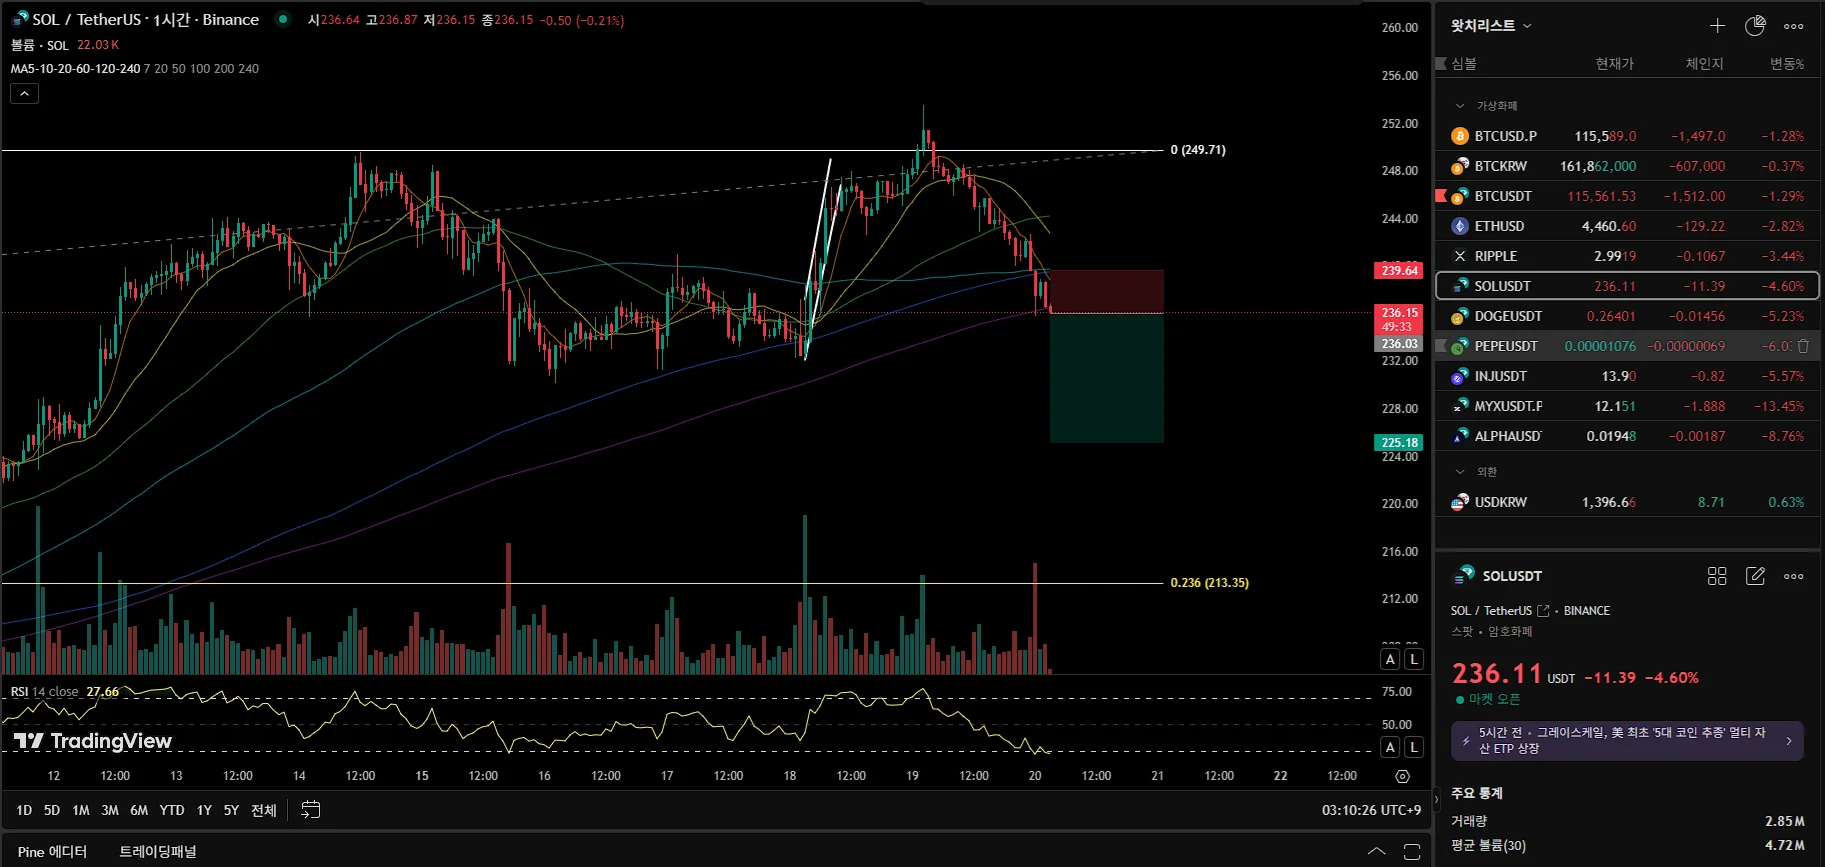The width and height of the screenshot is (1825, 867).
Task: Select the BTCKRW watchlist row
Action: click(1627, 166)
